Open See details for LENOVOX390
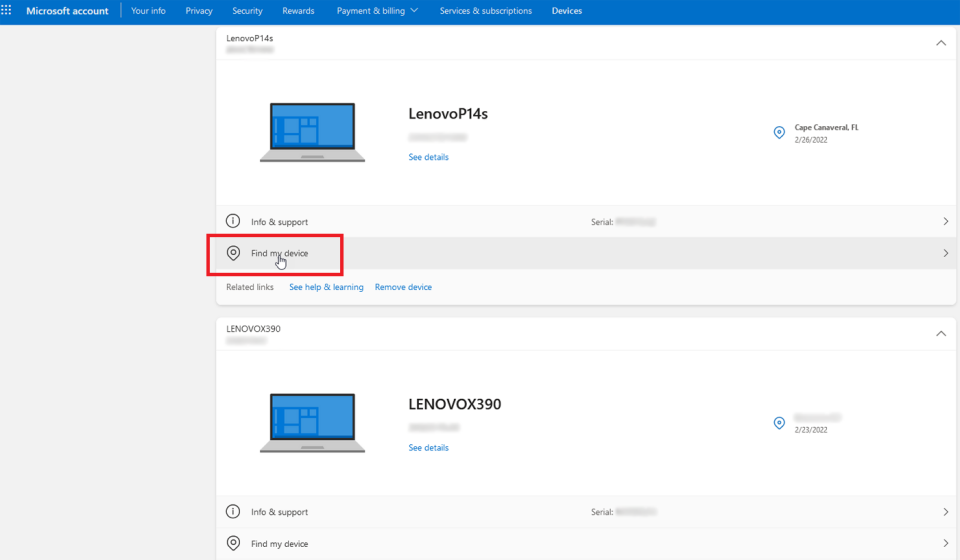960x560 pixels. tap(429, 448)
